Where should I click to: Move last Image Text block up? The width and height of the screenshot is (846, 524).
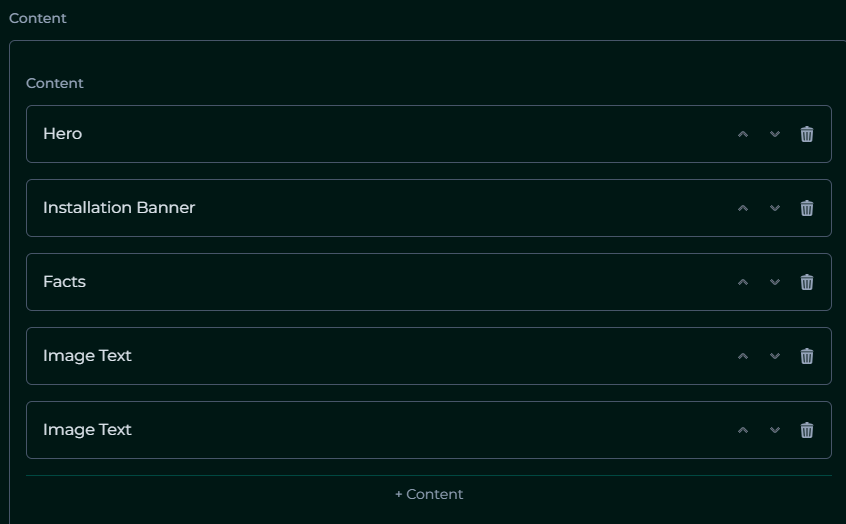pos(743,430)
